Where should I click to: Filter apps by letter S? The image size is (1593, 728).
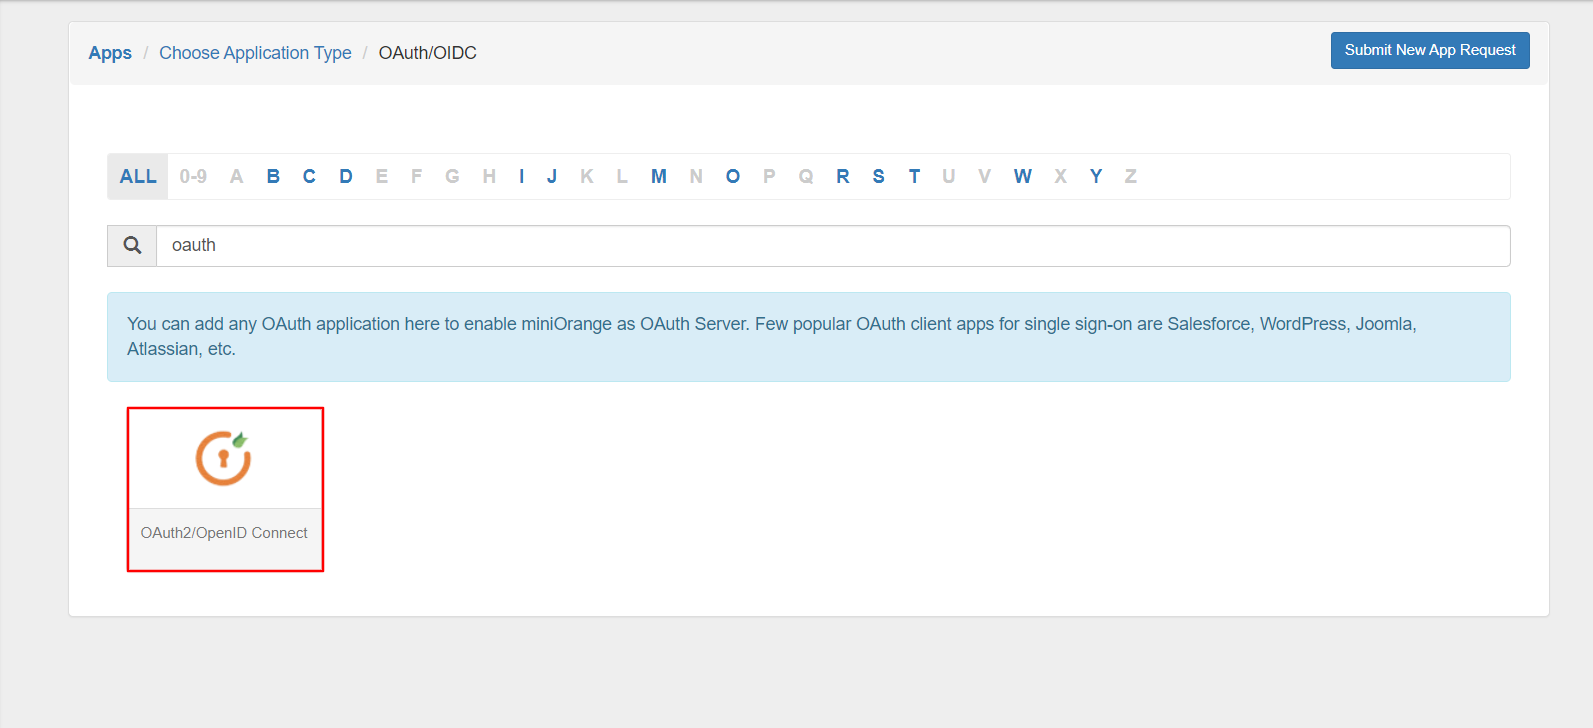(878, 177)
